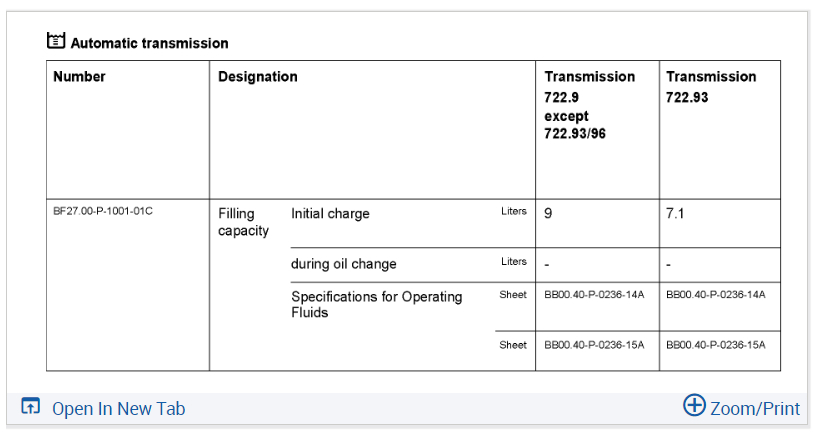Click the Open In New Tab icon

[31, 407]
